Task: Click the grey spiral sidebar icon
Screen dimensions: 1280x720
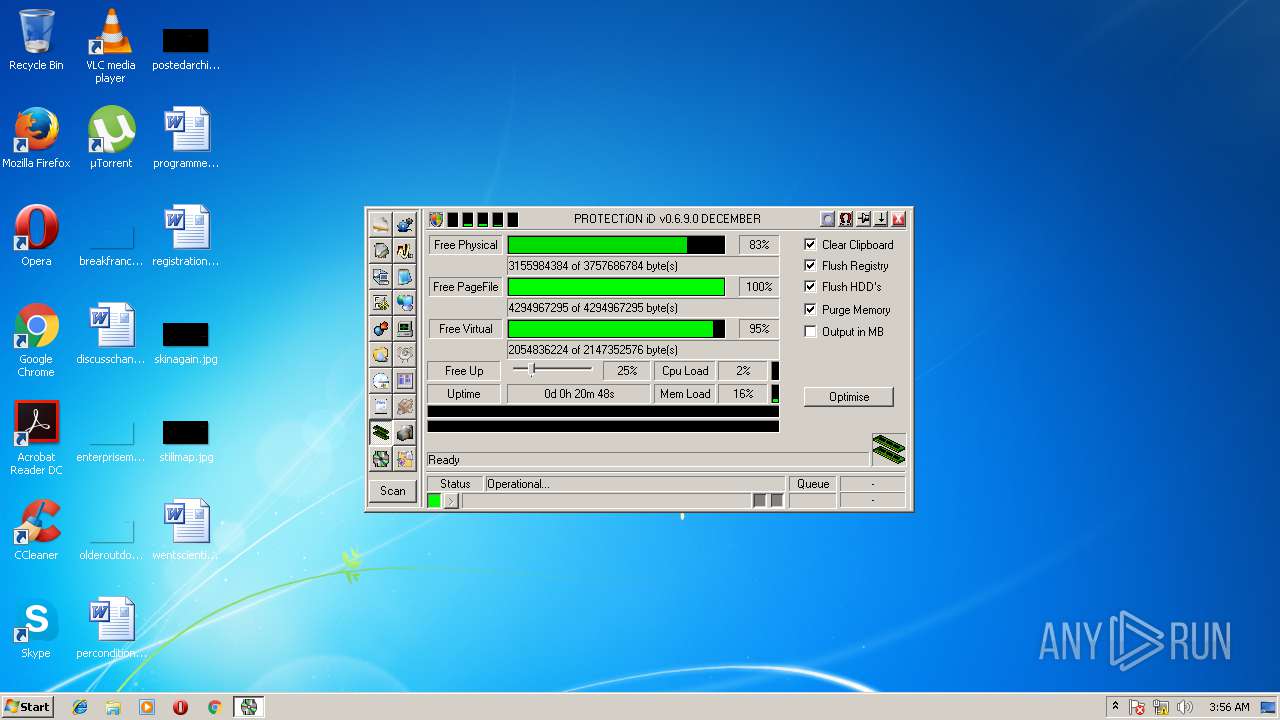Action: 405,354
